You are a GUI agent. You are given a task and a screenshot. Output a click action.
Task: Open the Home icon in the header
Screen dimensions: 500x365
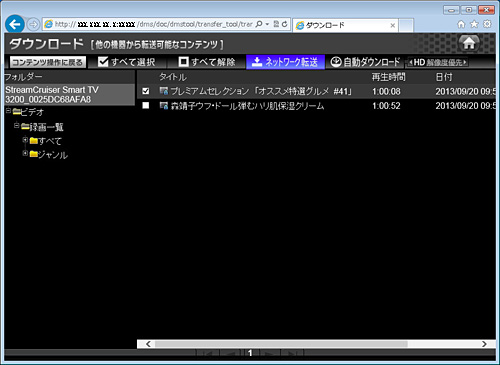coord(469,43)
